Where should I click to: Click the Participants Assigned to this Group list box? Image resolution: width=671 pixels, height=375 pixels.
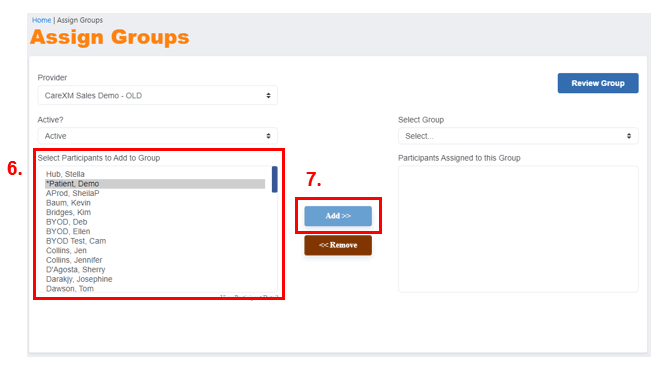(518, 229)
